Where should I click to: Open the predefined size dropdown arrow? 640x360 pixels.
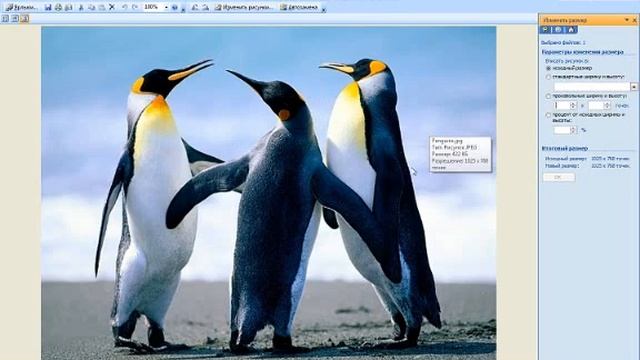634,87
